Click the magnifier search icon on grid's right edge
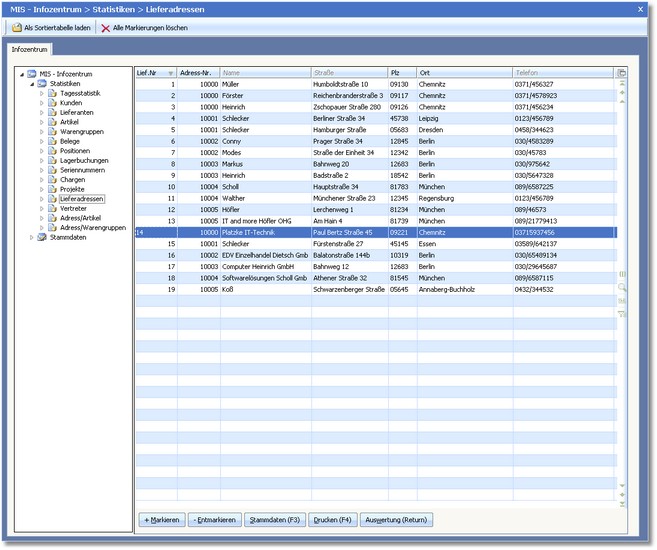The width and height of the screenshot is (657, 550). point(622,287)
